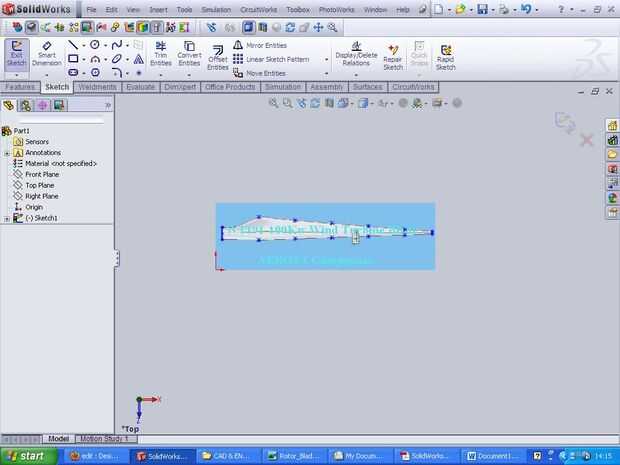Select the Smart Dimension tool
The height and width of the screenshot is (465, 620).
pyautogui.click(x=47, y=54)
